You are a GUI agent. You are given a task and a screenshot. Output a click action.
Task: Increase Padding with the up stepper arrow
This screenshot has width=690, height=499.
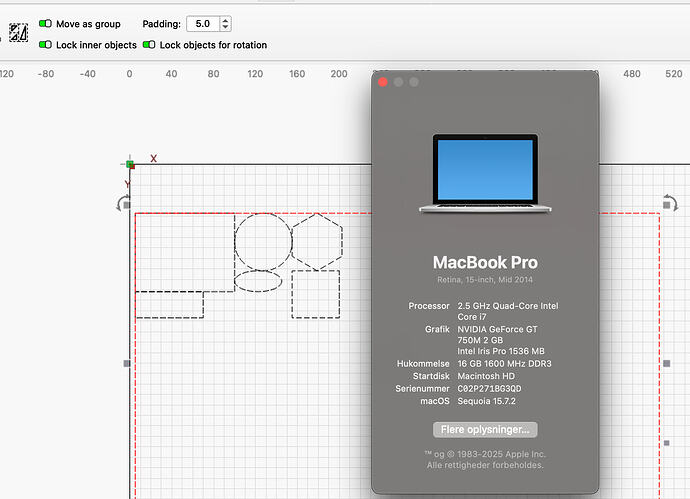[x=225, y=19]
